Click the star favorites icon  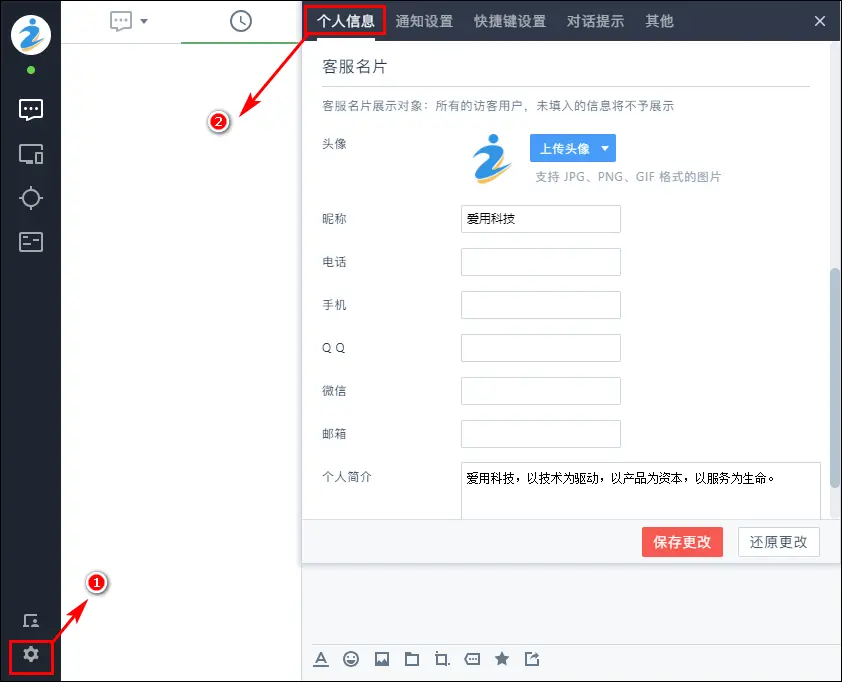pos(502,659)
